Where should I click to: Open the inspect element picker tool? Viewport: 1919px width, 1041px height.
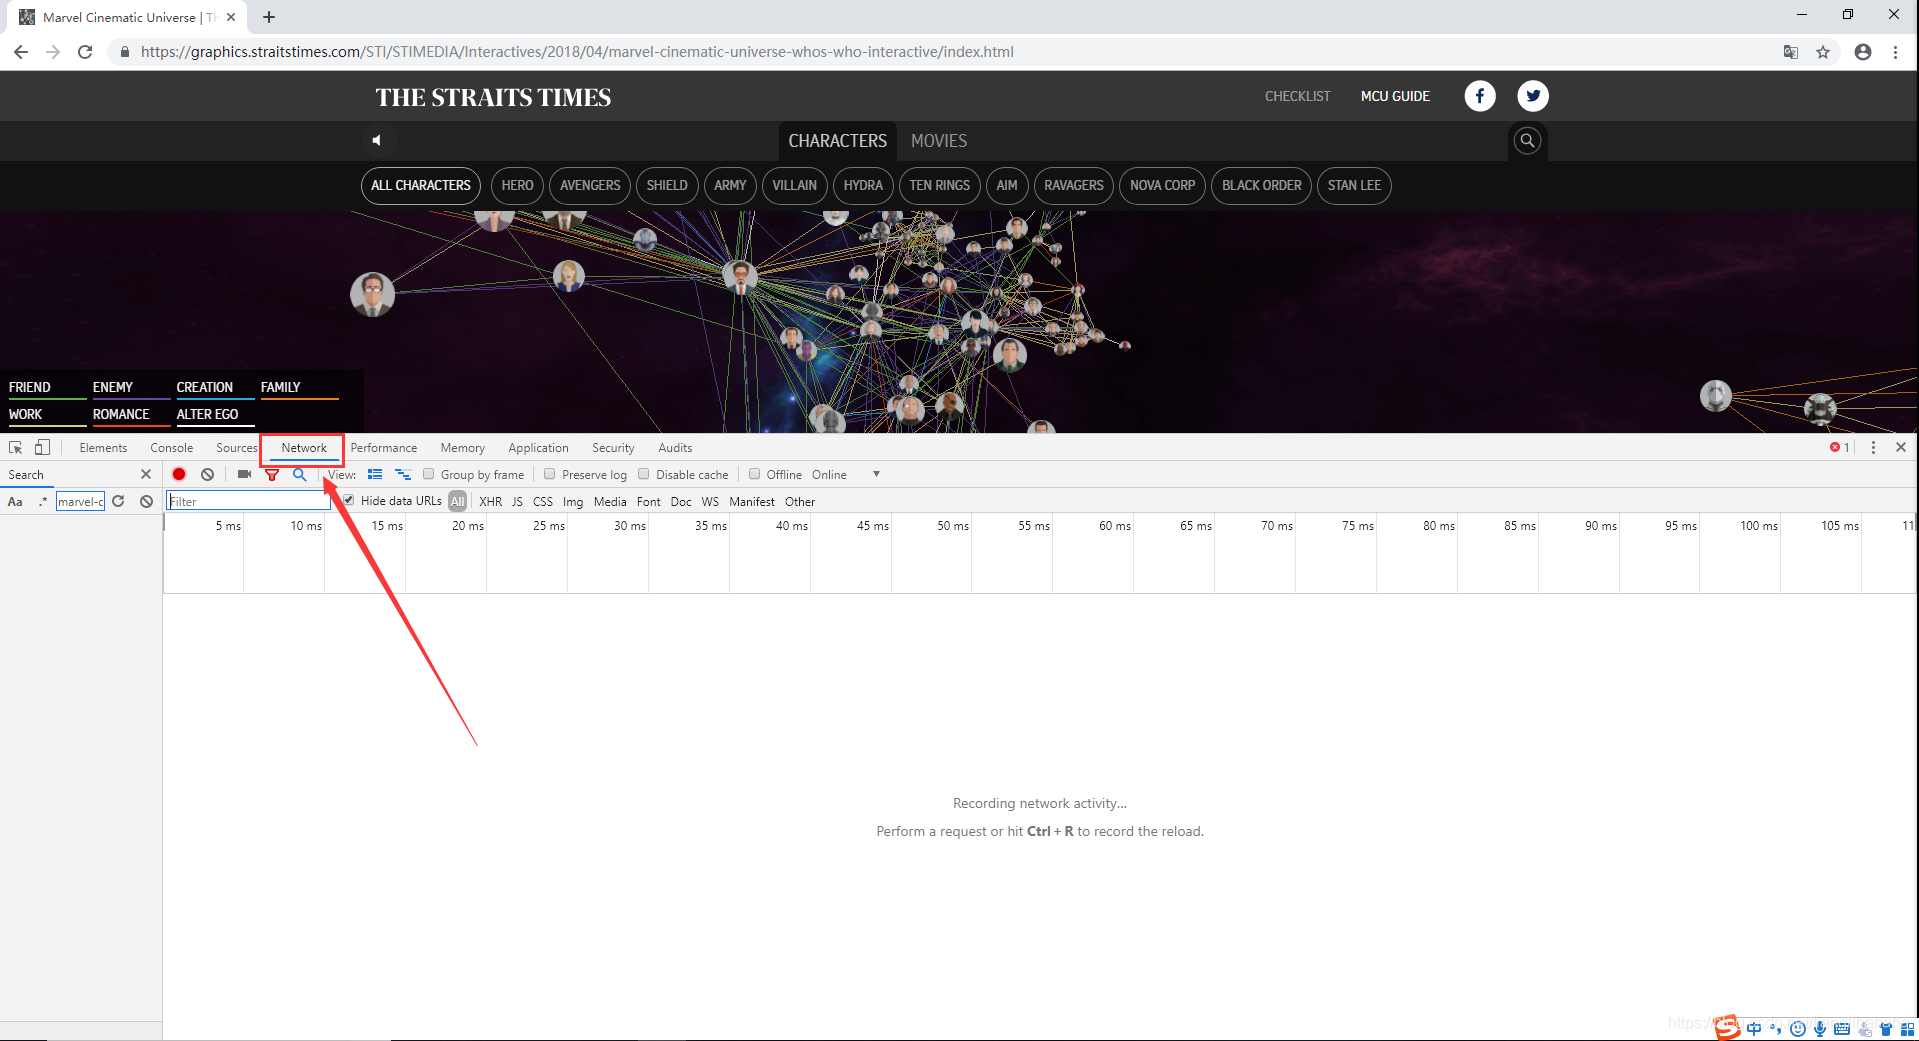click(x=16, y=448)
